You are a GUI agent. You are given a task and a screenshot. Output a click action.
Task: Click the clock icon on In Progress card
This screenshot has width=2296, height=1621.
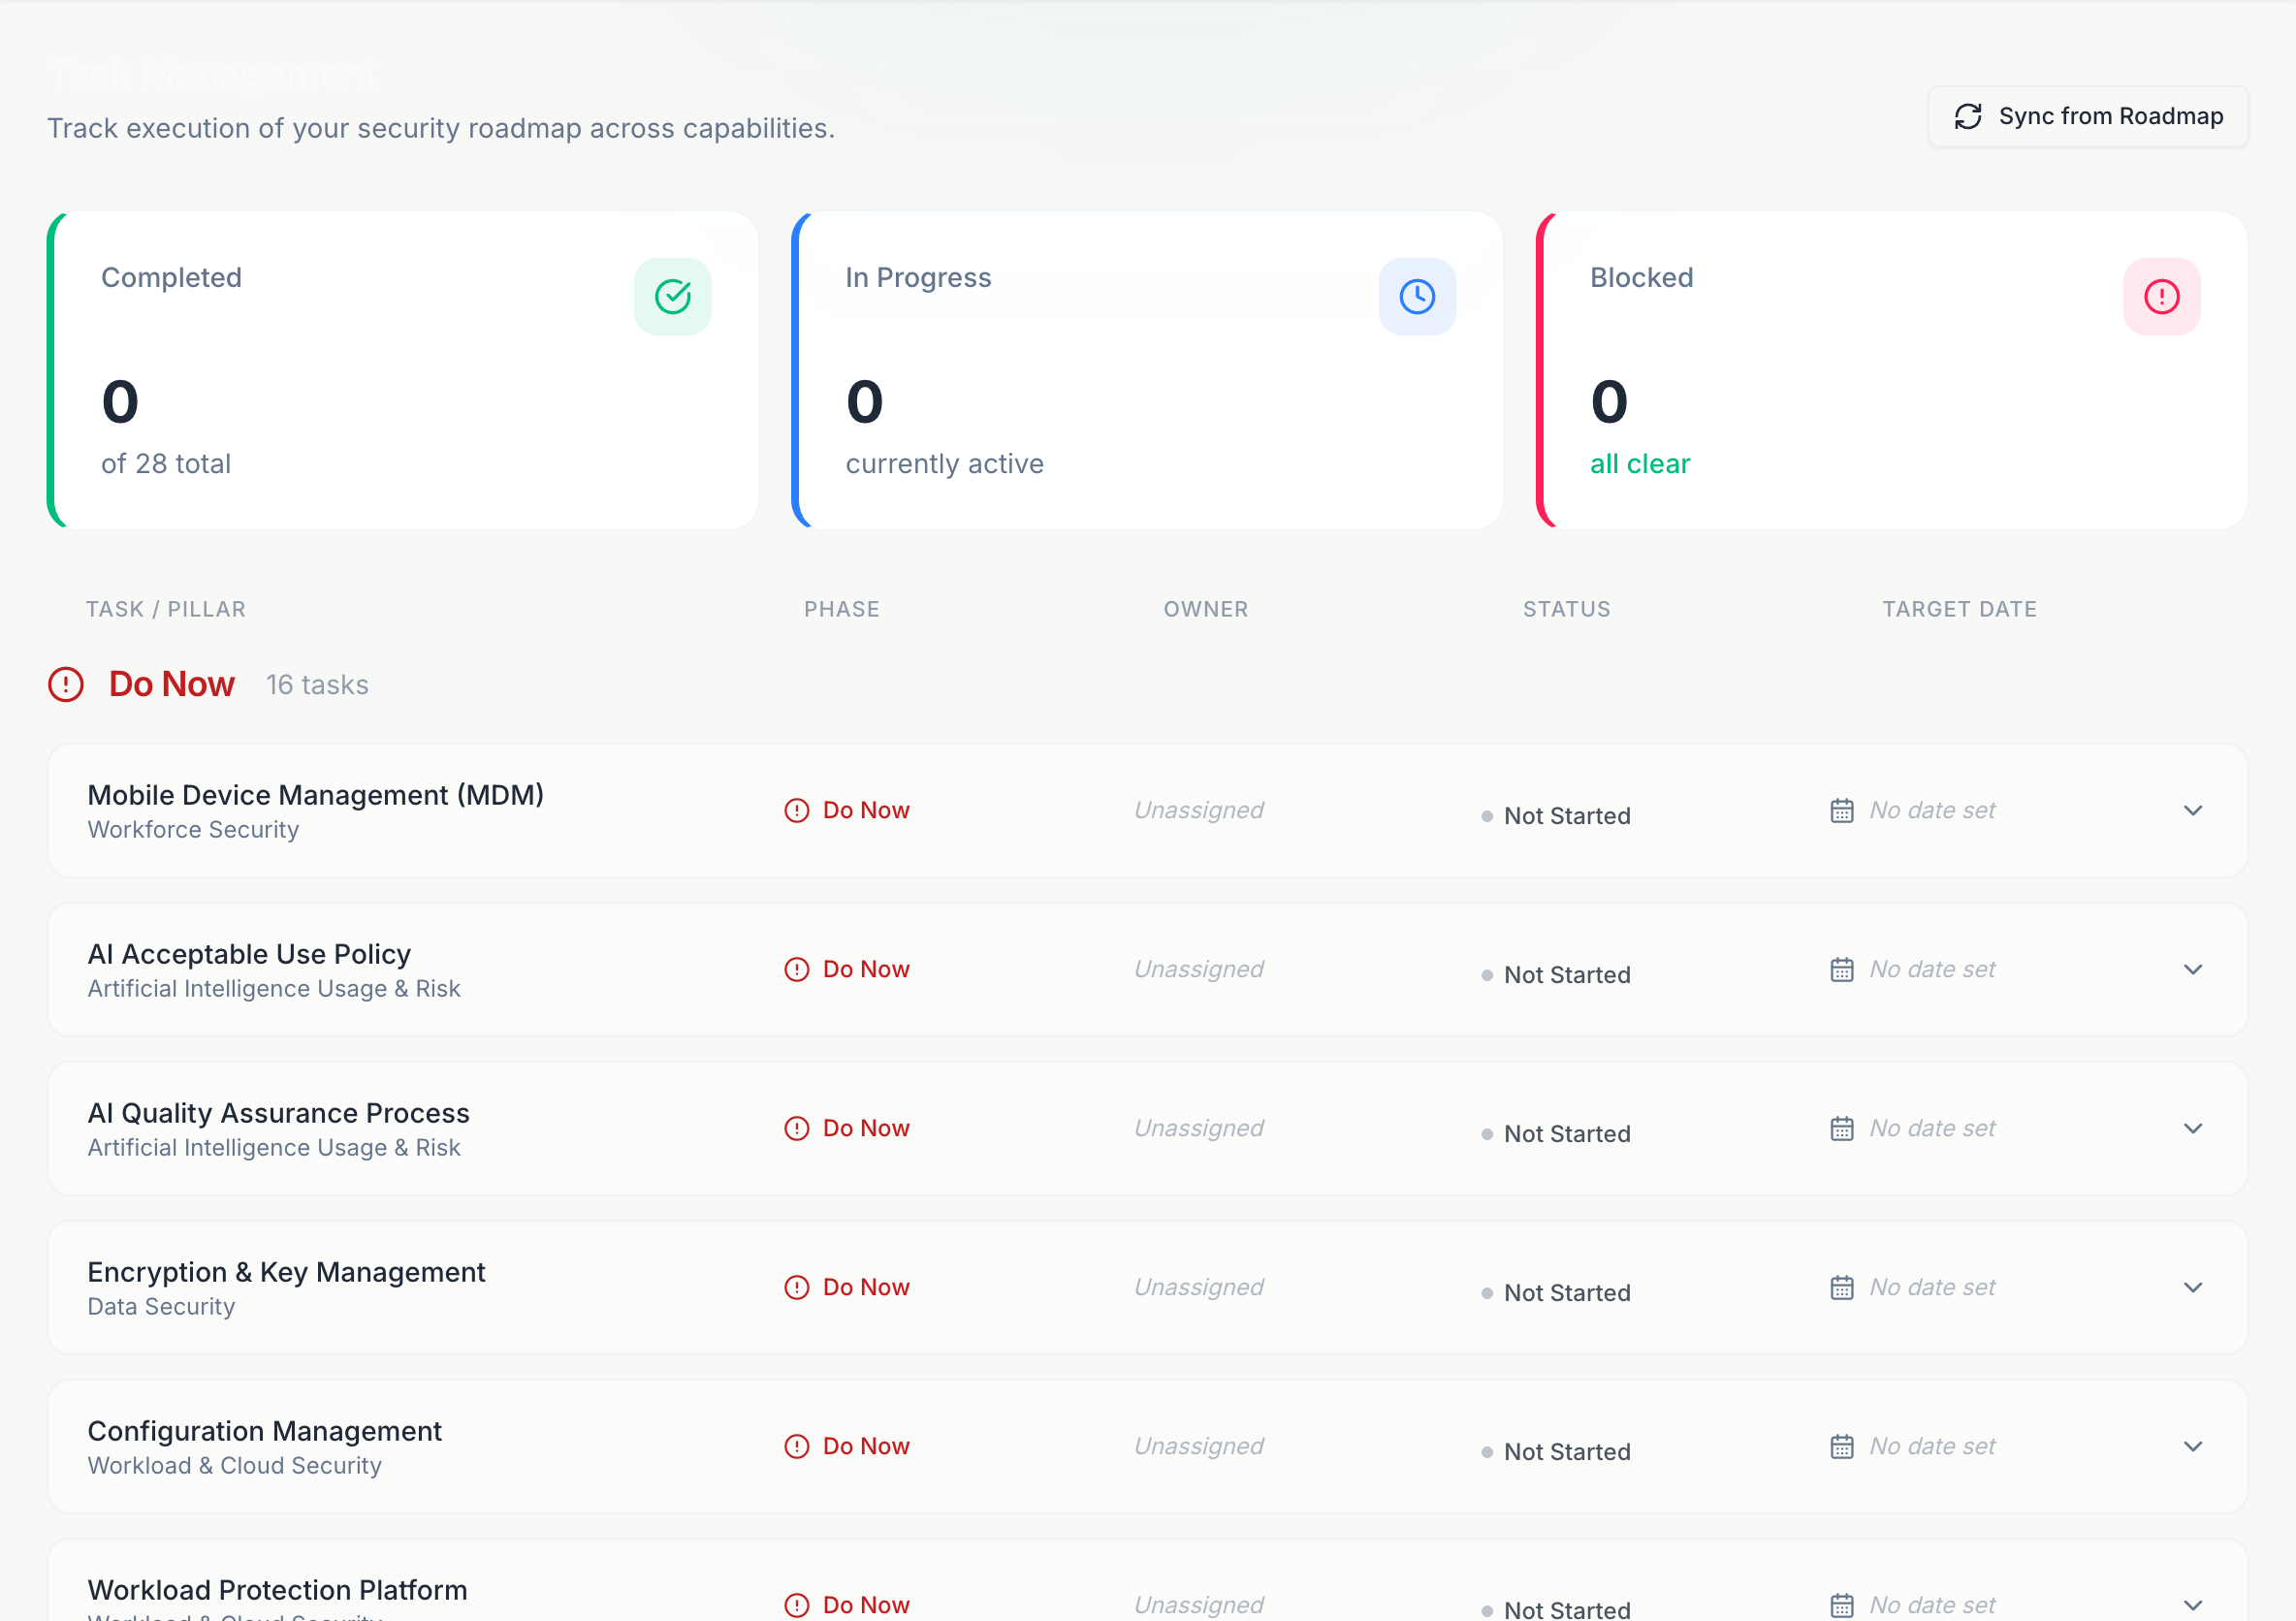pyautogui.click(x=1416, y=297)
